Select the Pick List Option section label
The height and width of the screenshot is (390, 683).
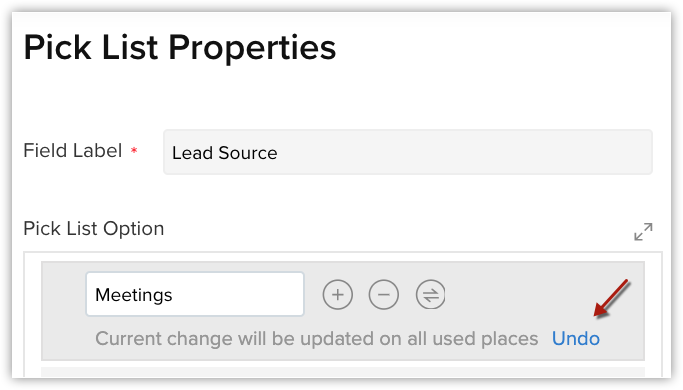pyautogui.click(x=94, y=229)
